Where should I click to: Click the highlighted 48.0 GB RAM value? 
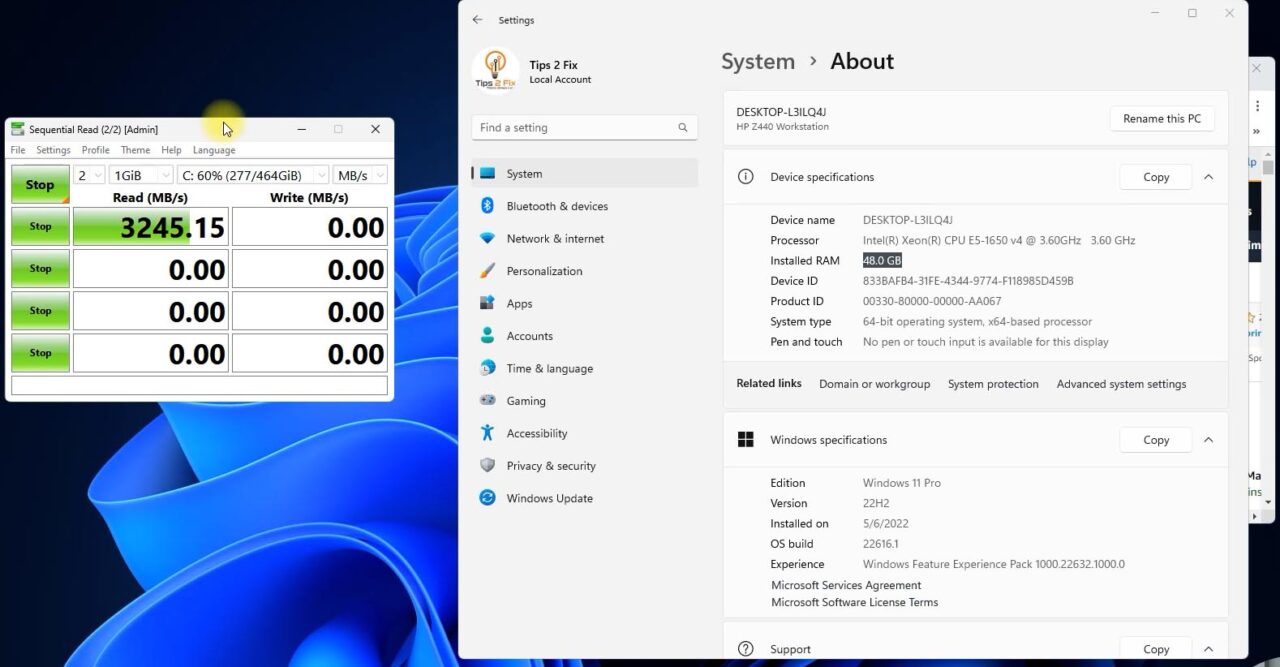point(882,260)
